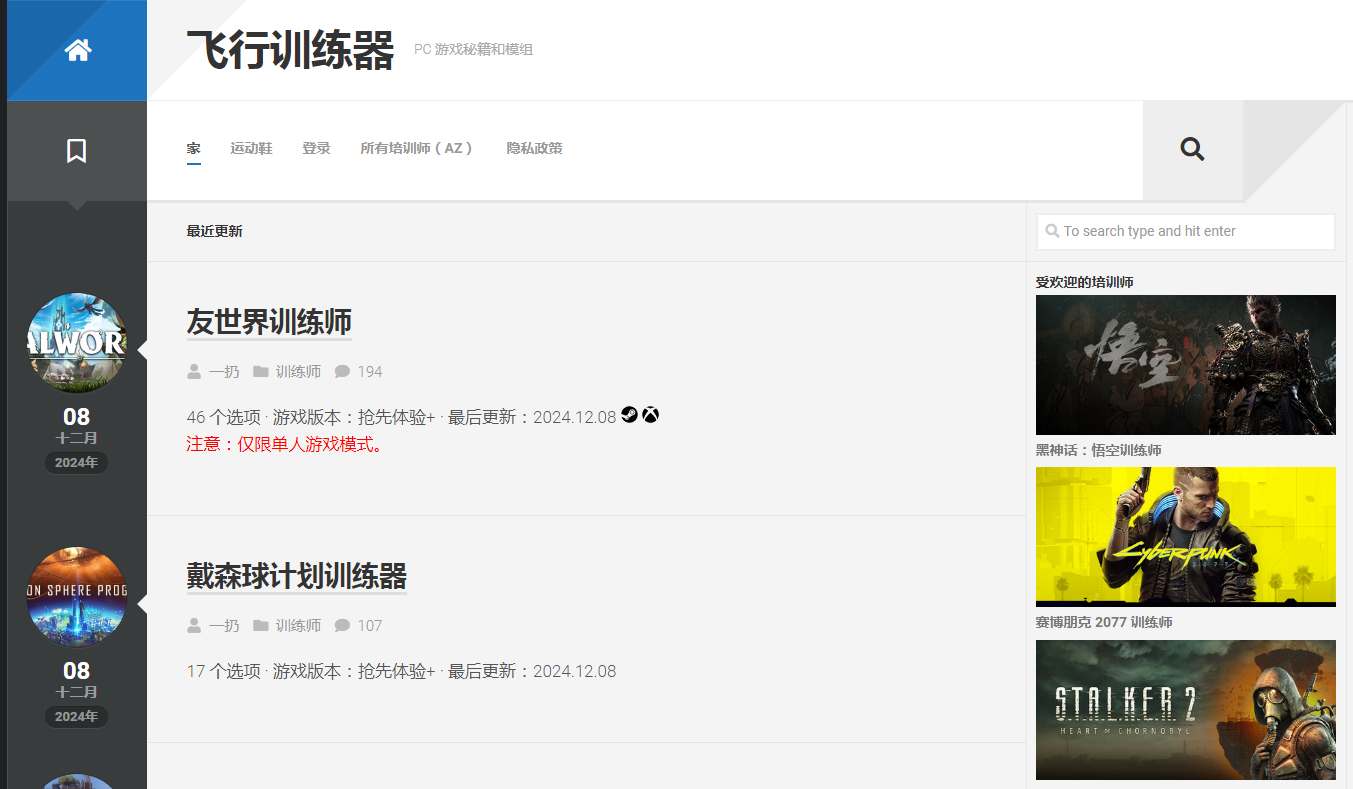Click the Palworld round avatar thumbnail

point(77,343)
